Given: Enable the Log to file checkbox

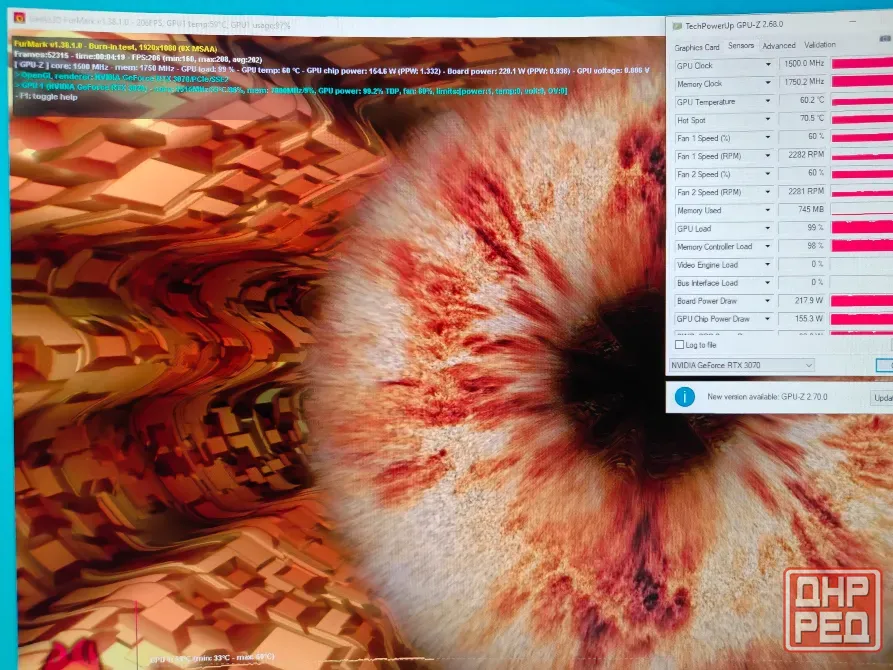Looking at the screenshot, I should (x=679, y=345).
